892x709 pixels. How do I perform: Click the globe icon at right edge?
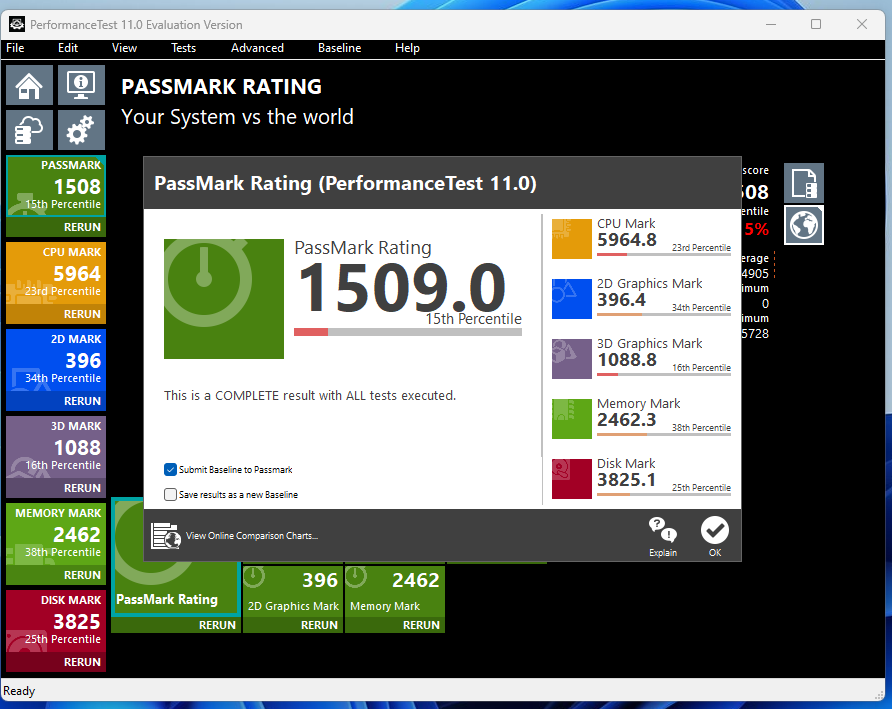(803, 224)
